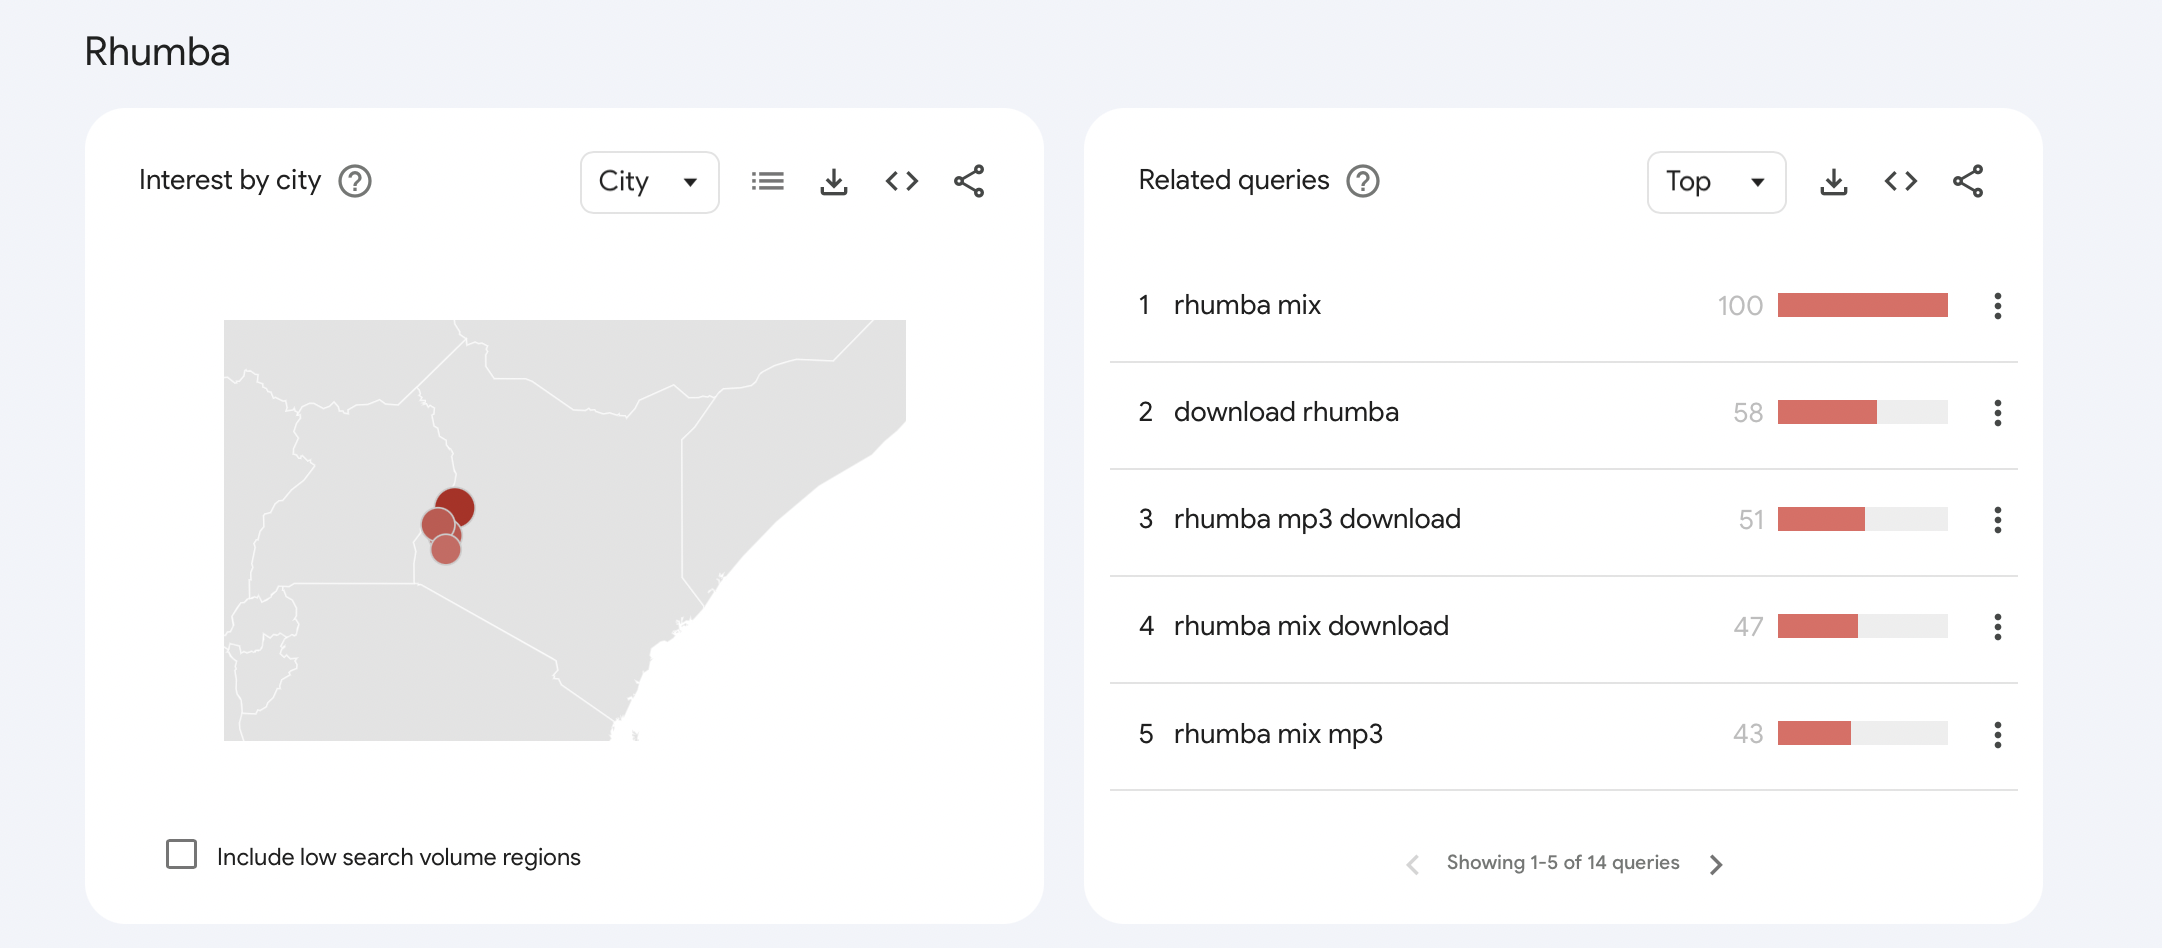Open more options for rhumba mix mp3
The width and height of the screenshot is (2162, 948).
1998,735
